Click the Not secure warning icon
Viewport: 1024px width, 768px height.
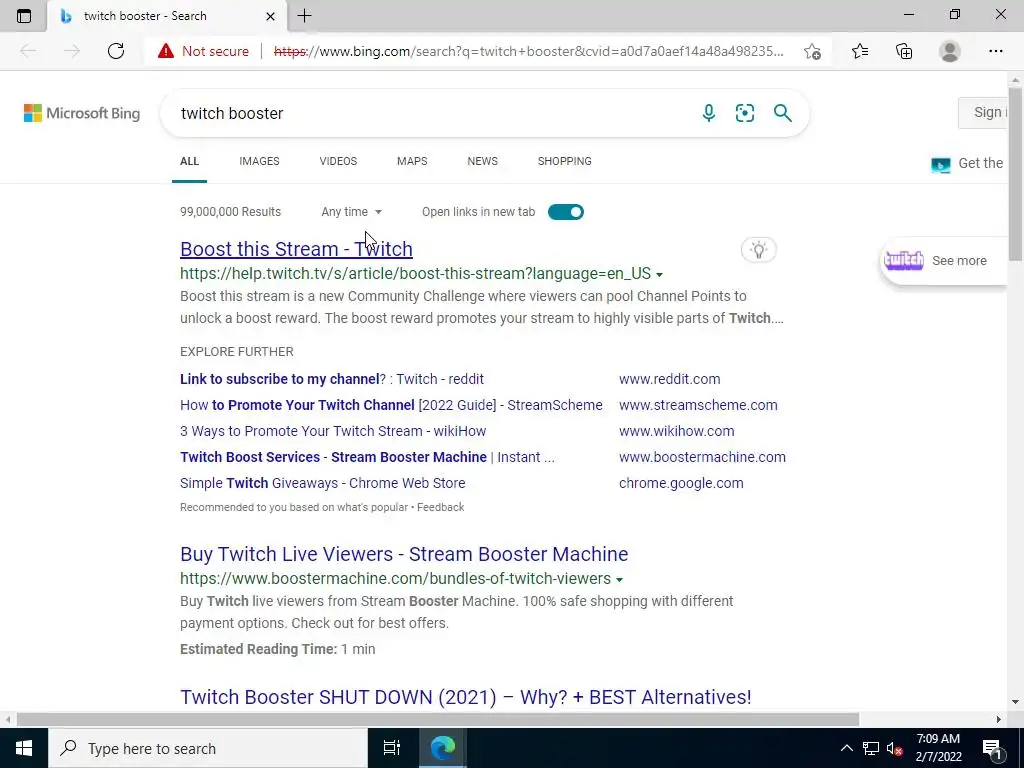pos(166,51)
